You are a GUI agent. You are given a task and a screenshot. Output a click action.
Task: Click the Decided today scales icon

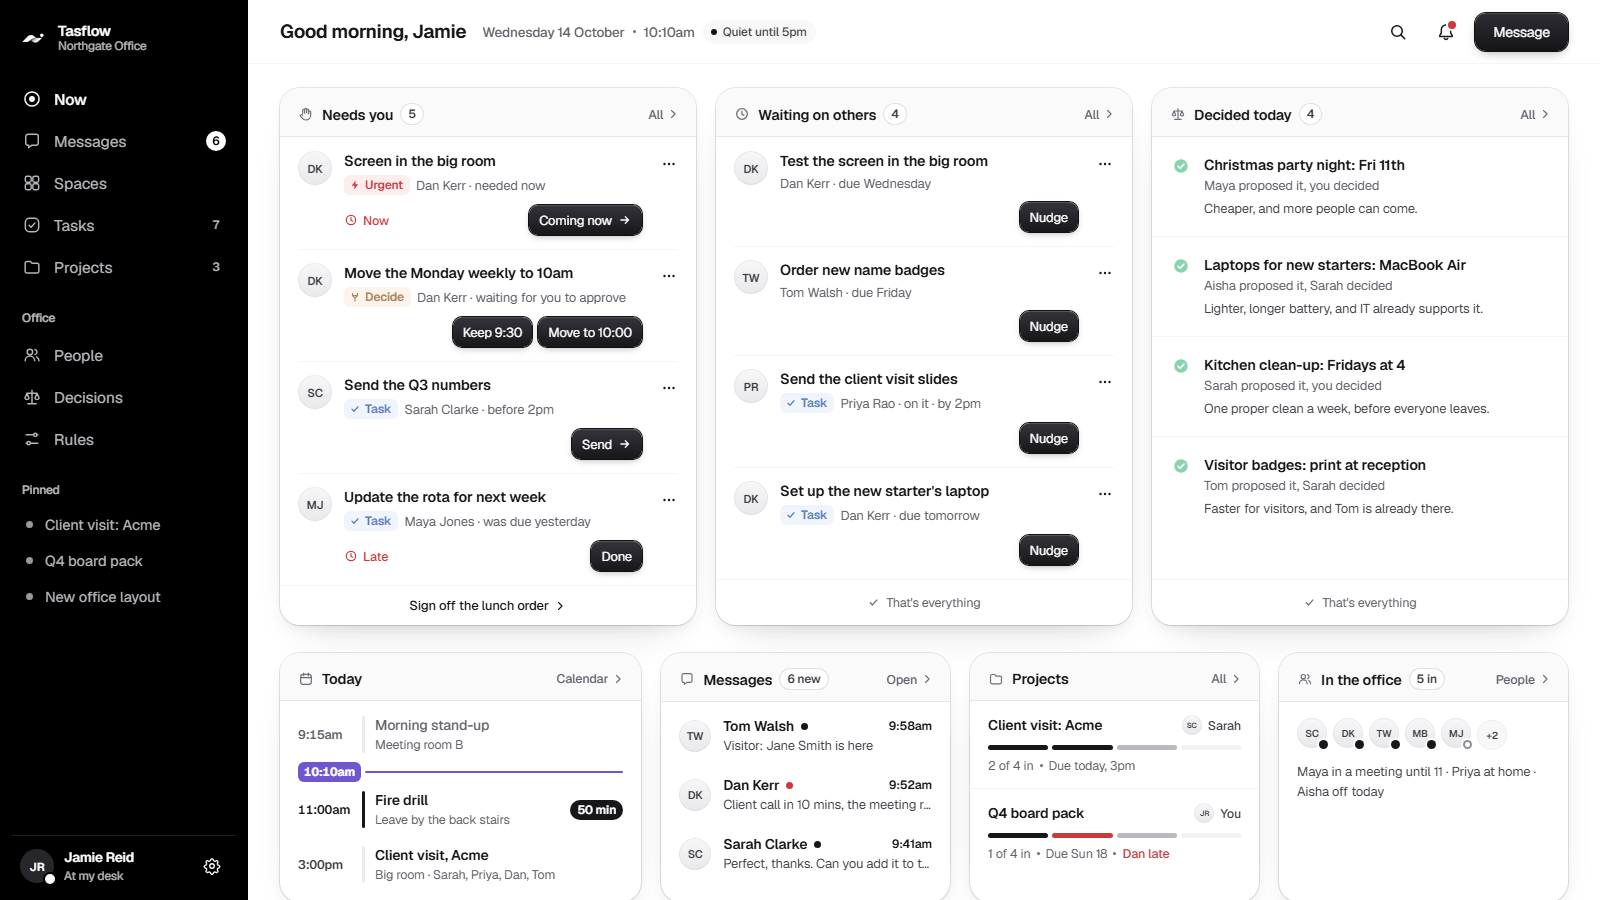pyautogui.click(x=1178, y=114)
